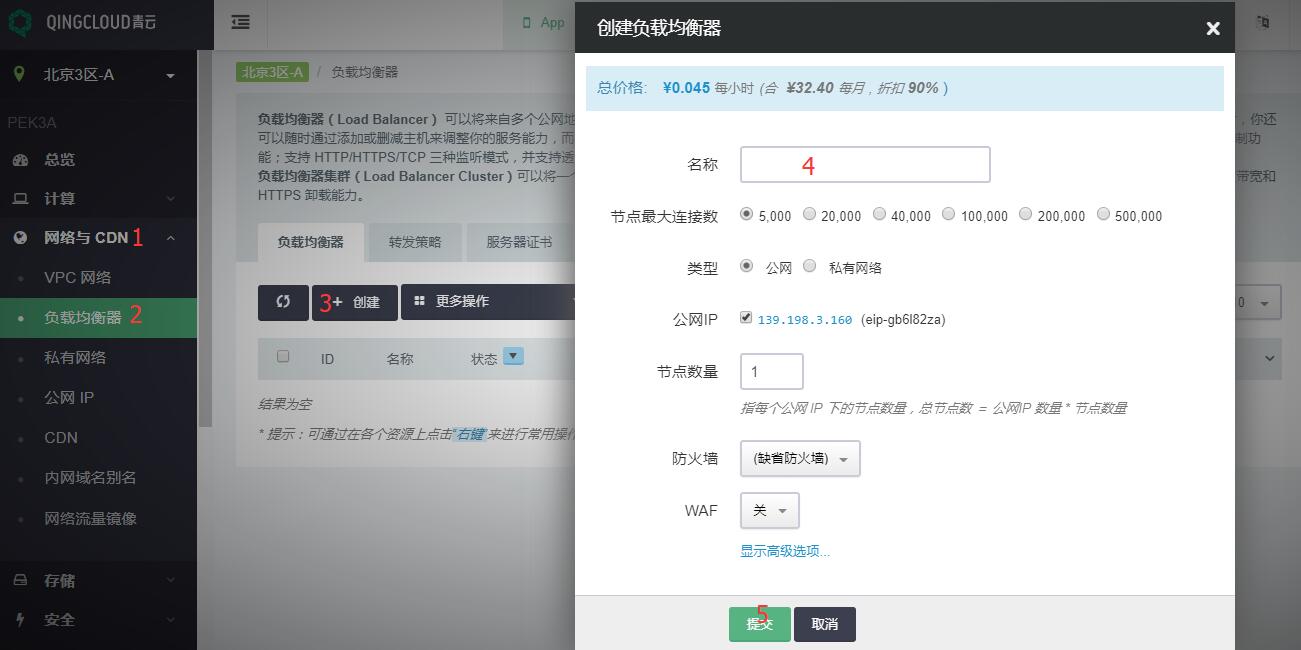Open the 防火墙 dropdown
1301x650 pixels.
coord(799,459)
